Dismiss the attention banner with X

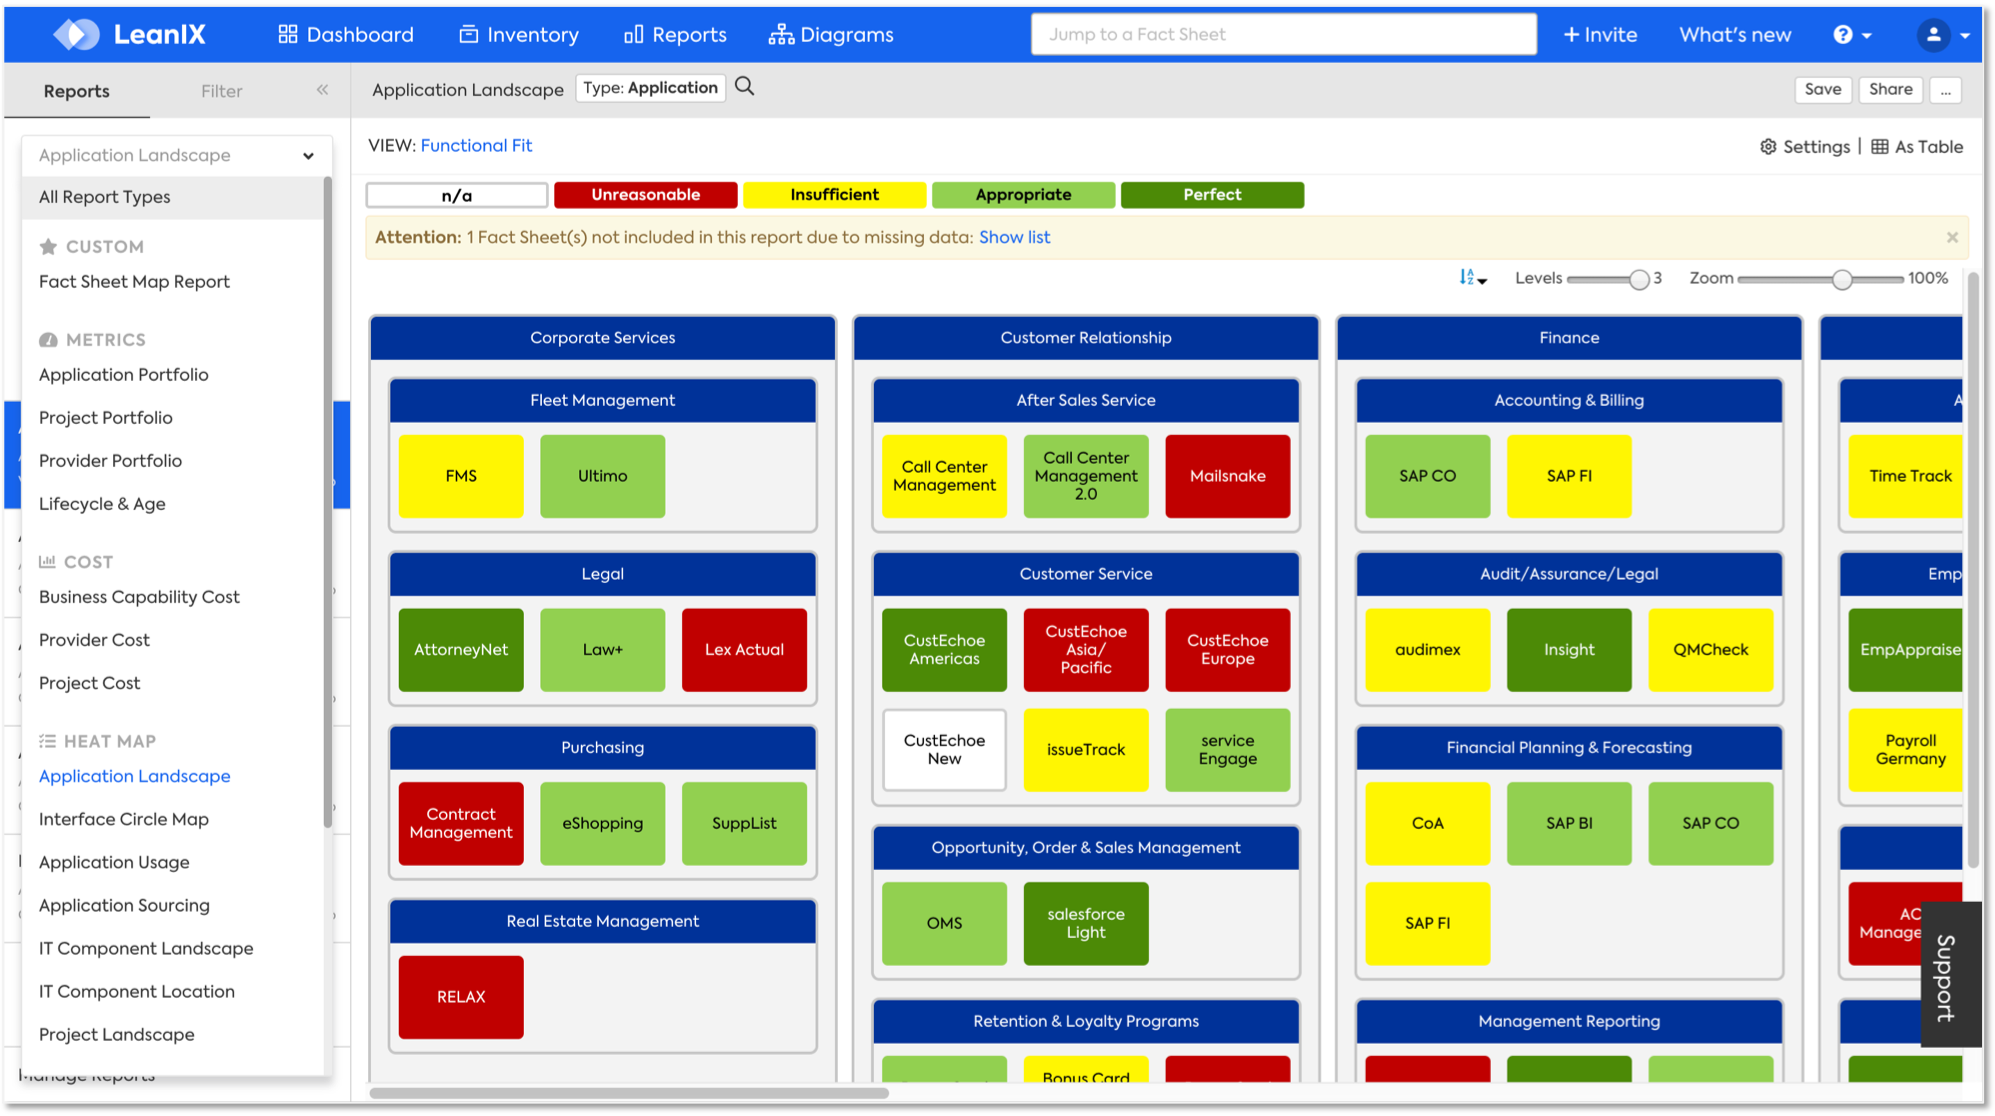(1951, 238)
